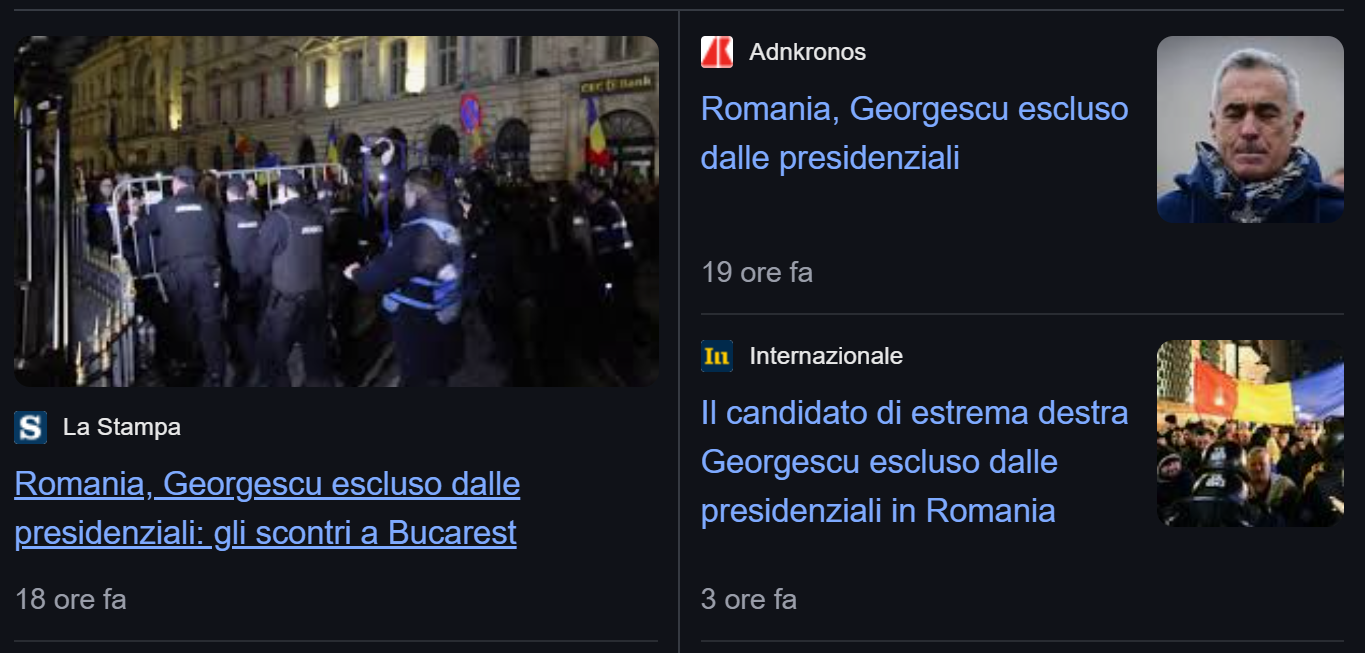The image size is (1365, 653).
Task: Select the '19 ore fa' timestamp
Action: (x=757, y=272)
